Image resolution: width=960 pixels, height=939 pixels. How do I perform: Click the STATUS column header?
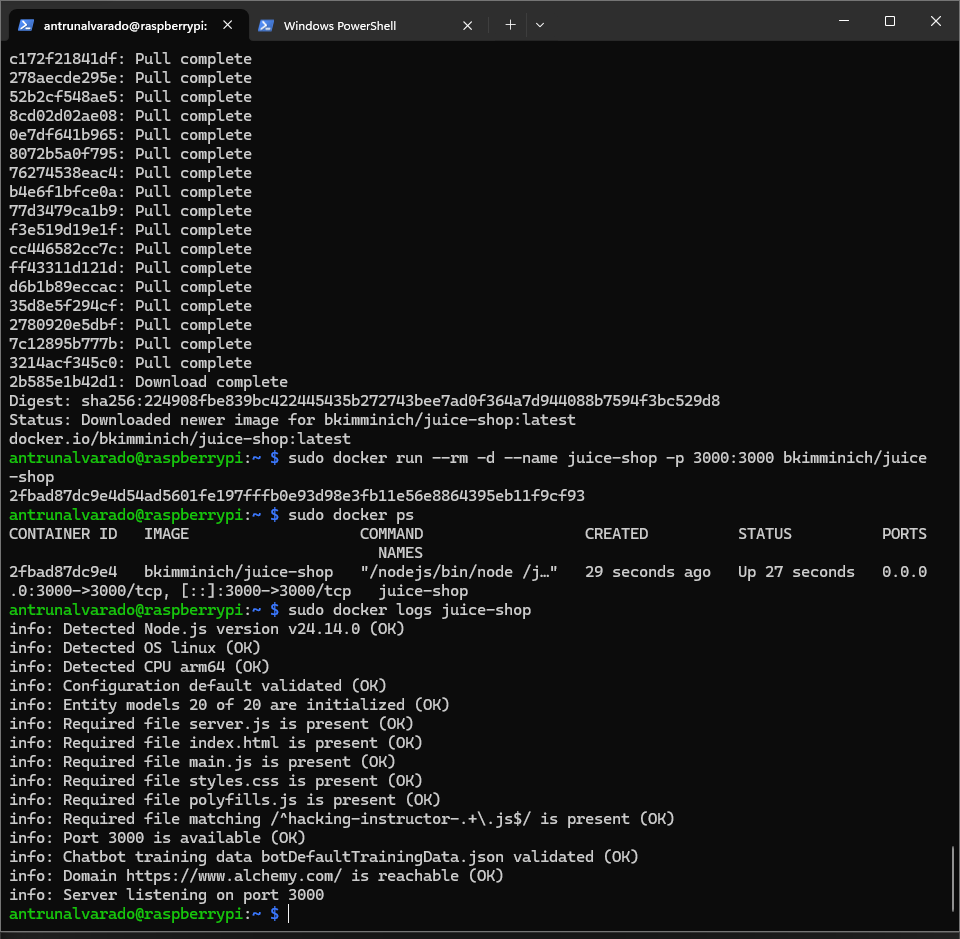coord(765,534)
